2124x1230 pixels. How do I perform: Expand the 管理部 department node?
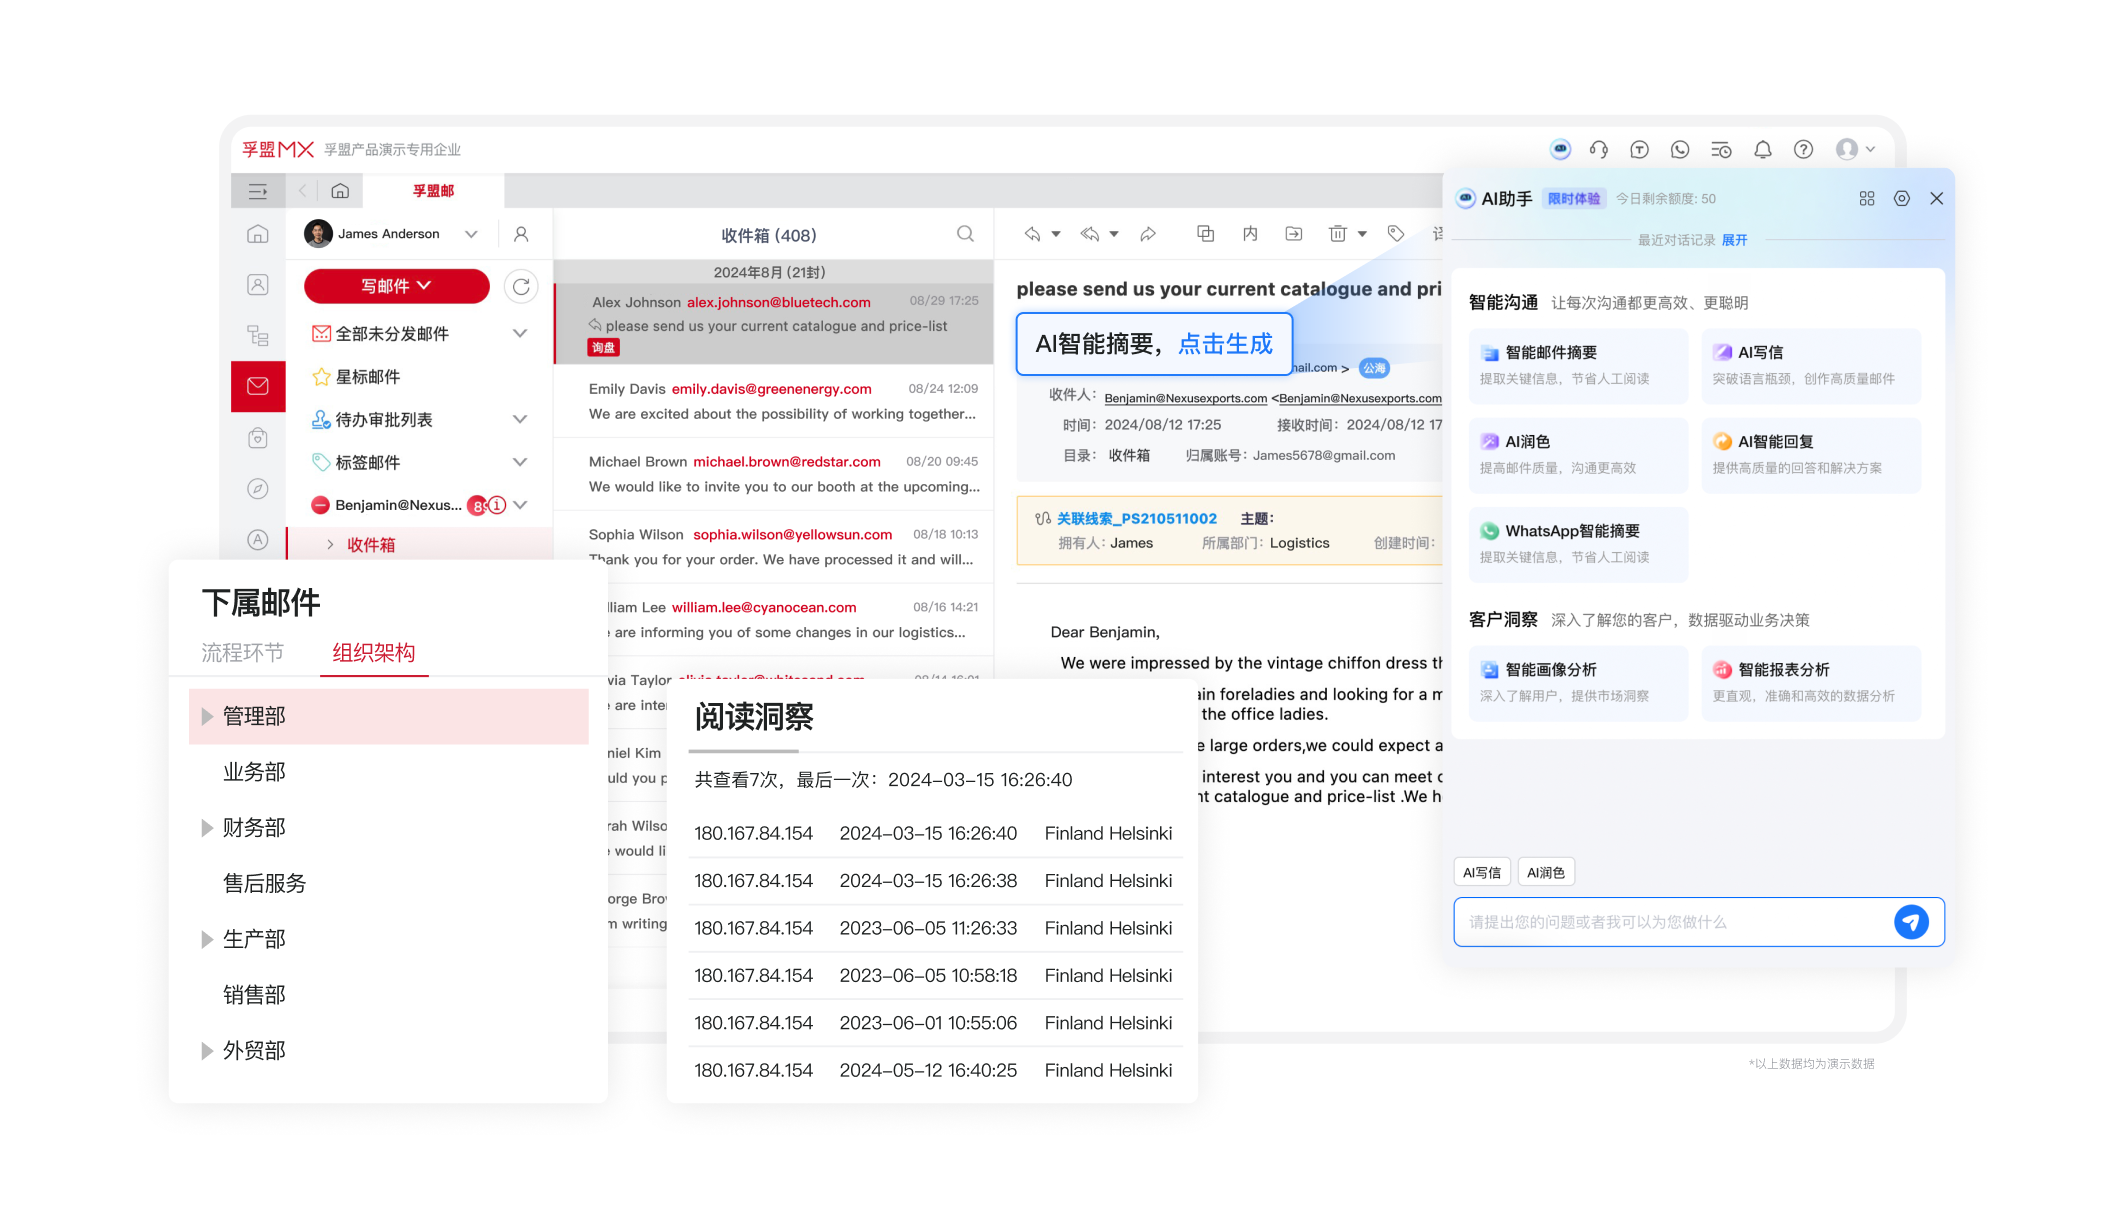point(207,716)
